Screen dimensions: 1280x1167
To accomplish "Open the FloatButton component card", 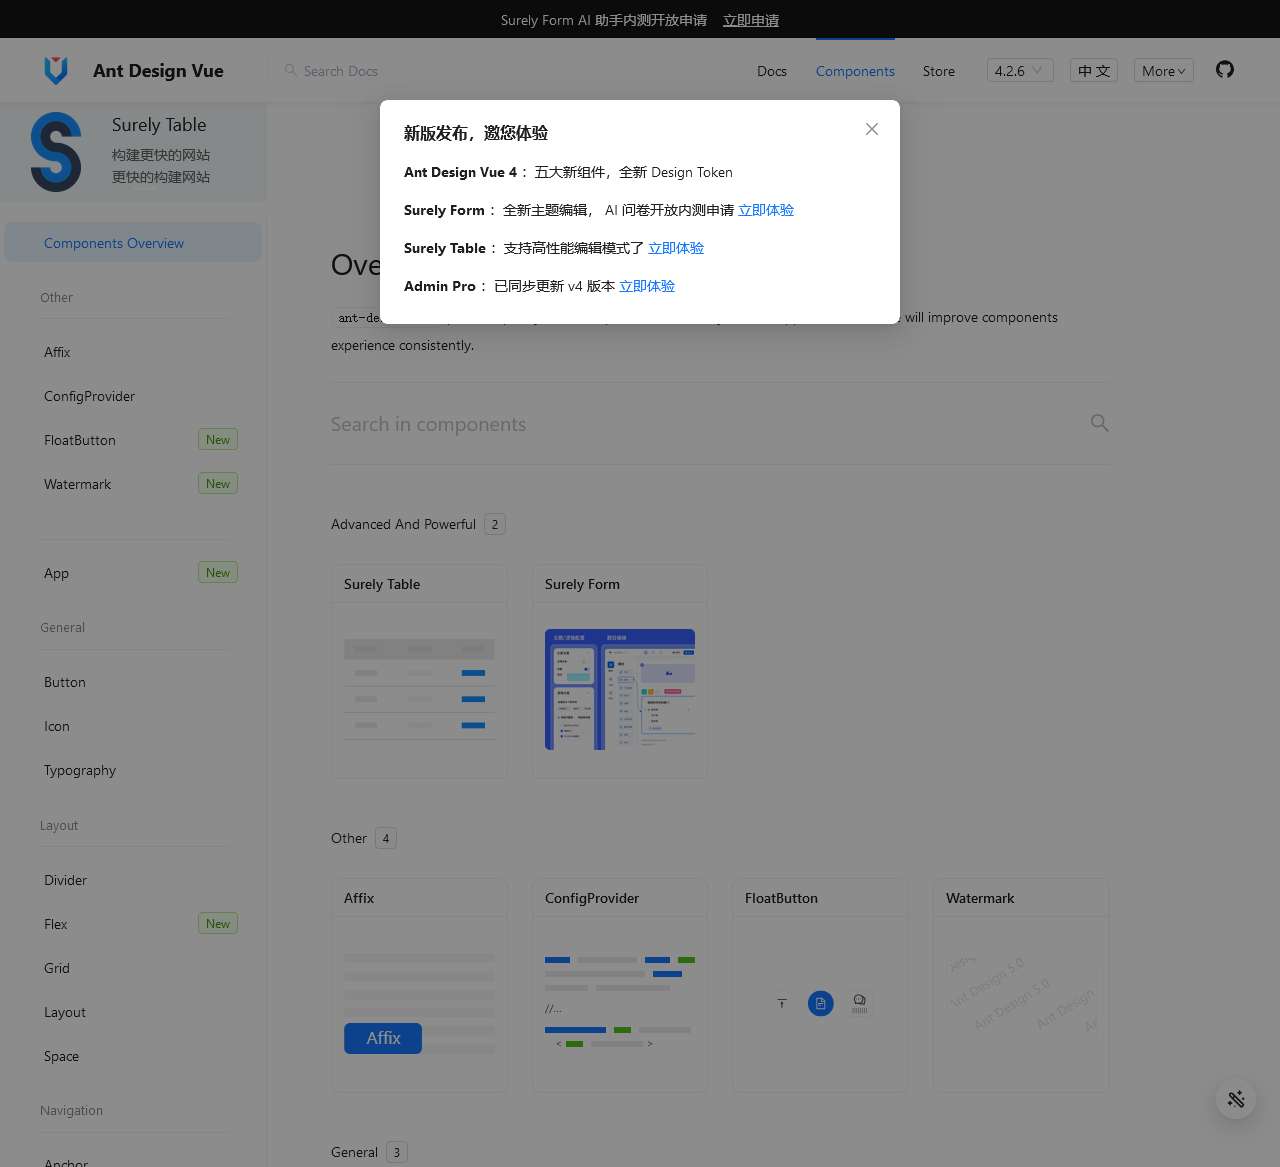I will pyautogui.click(x=820, y=986).
